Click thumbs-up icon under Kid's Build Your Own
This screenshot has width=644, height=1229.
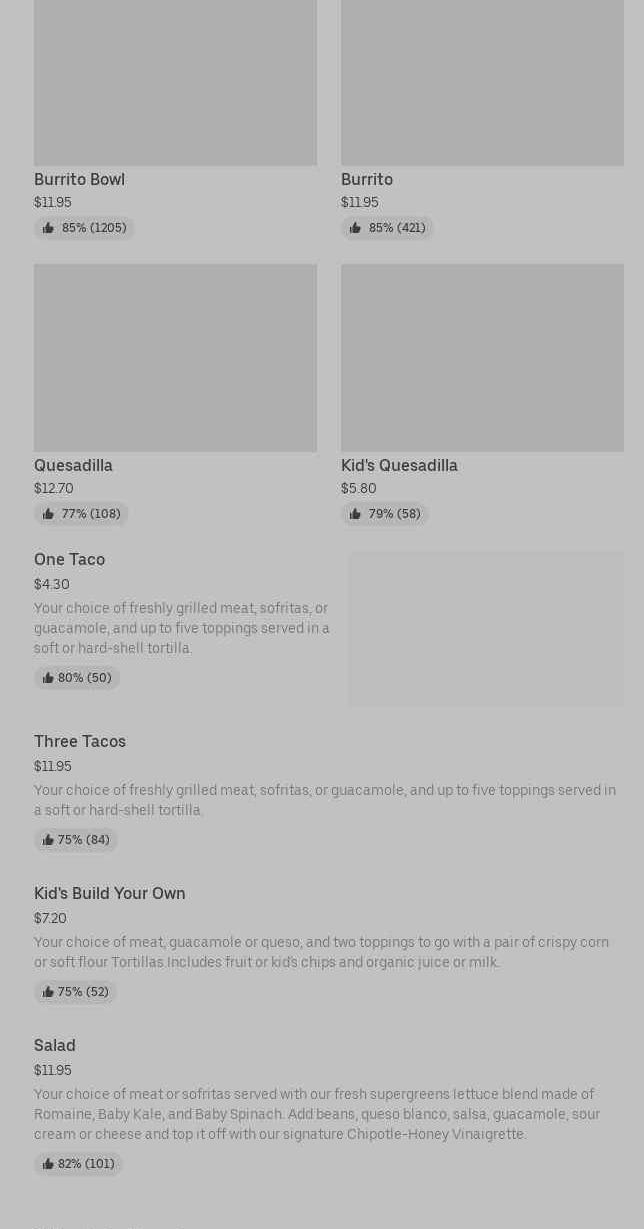[48, 992]
